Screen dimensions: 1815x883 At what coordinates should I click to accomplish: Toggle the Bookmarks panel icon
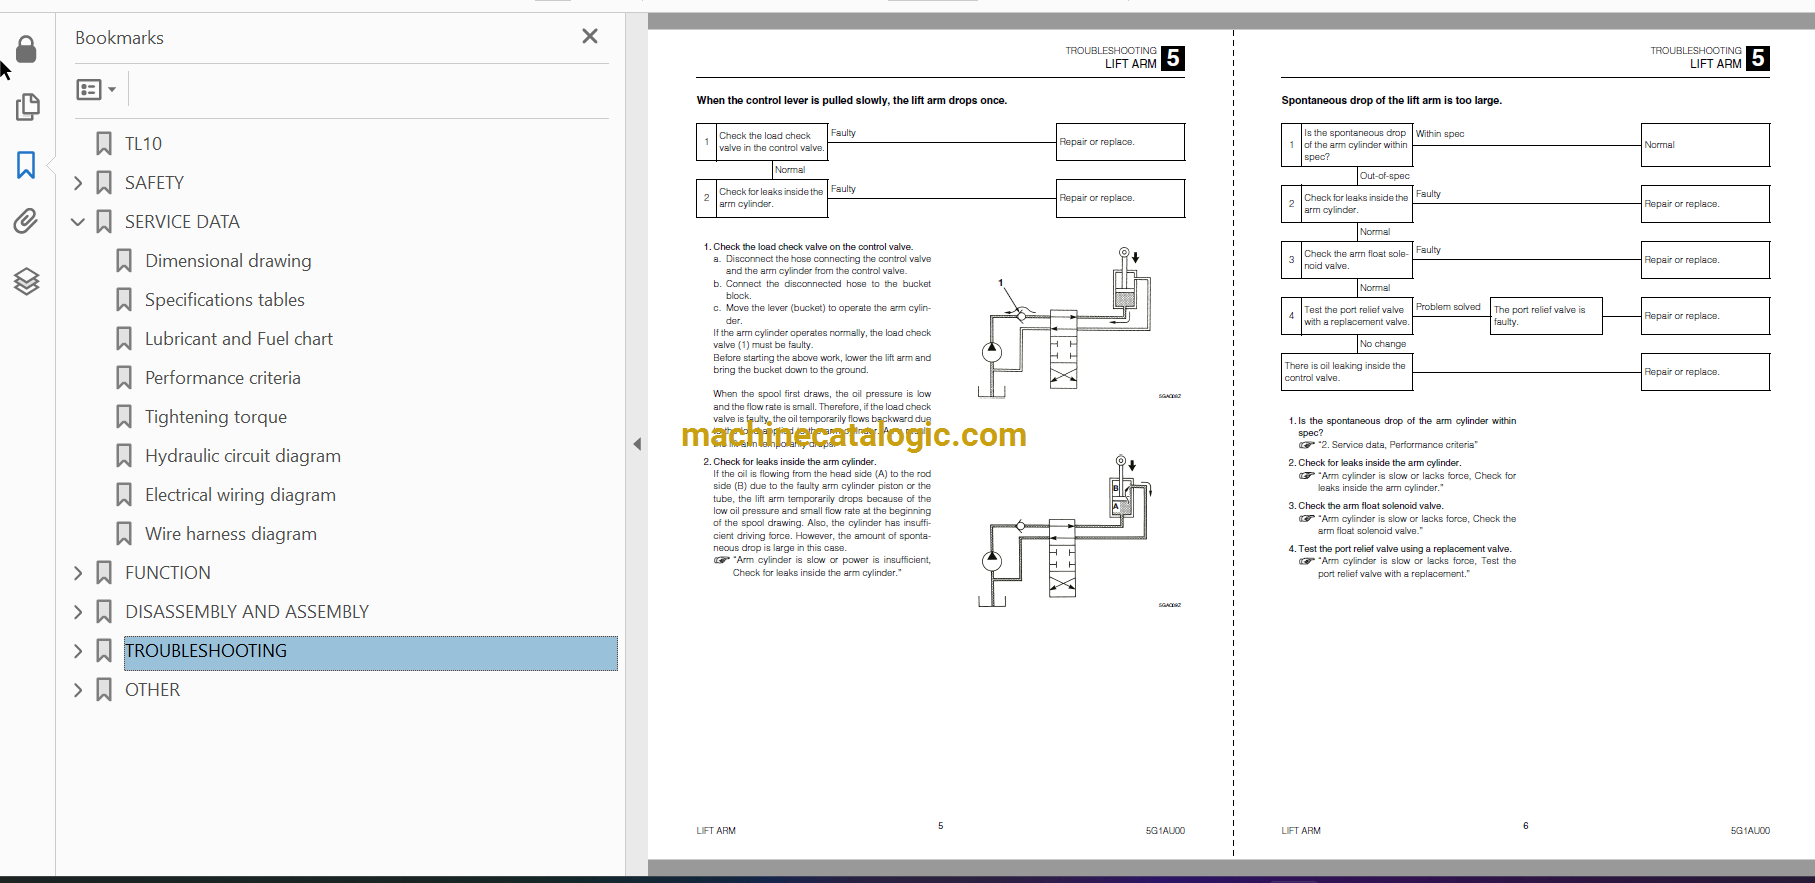pyautogui.click(x=27, y=165)
